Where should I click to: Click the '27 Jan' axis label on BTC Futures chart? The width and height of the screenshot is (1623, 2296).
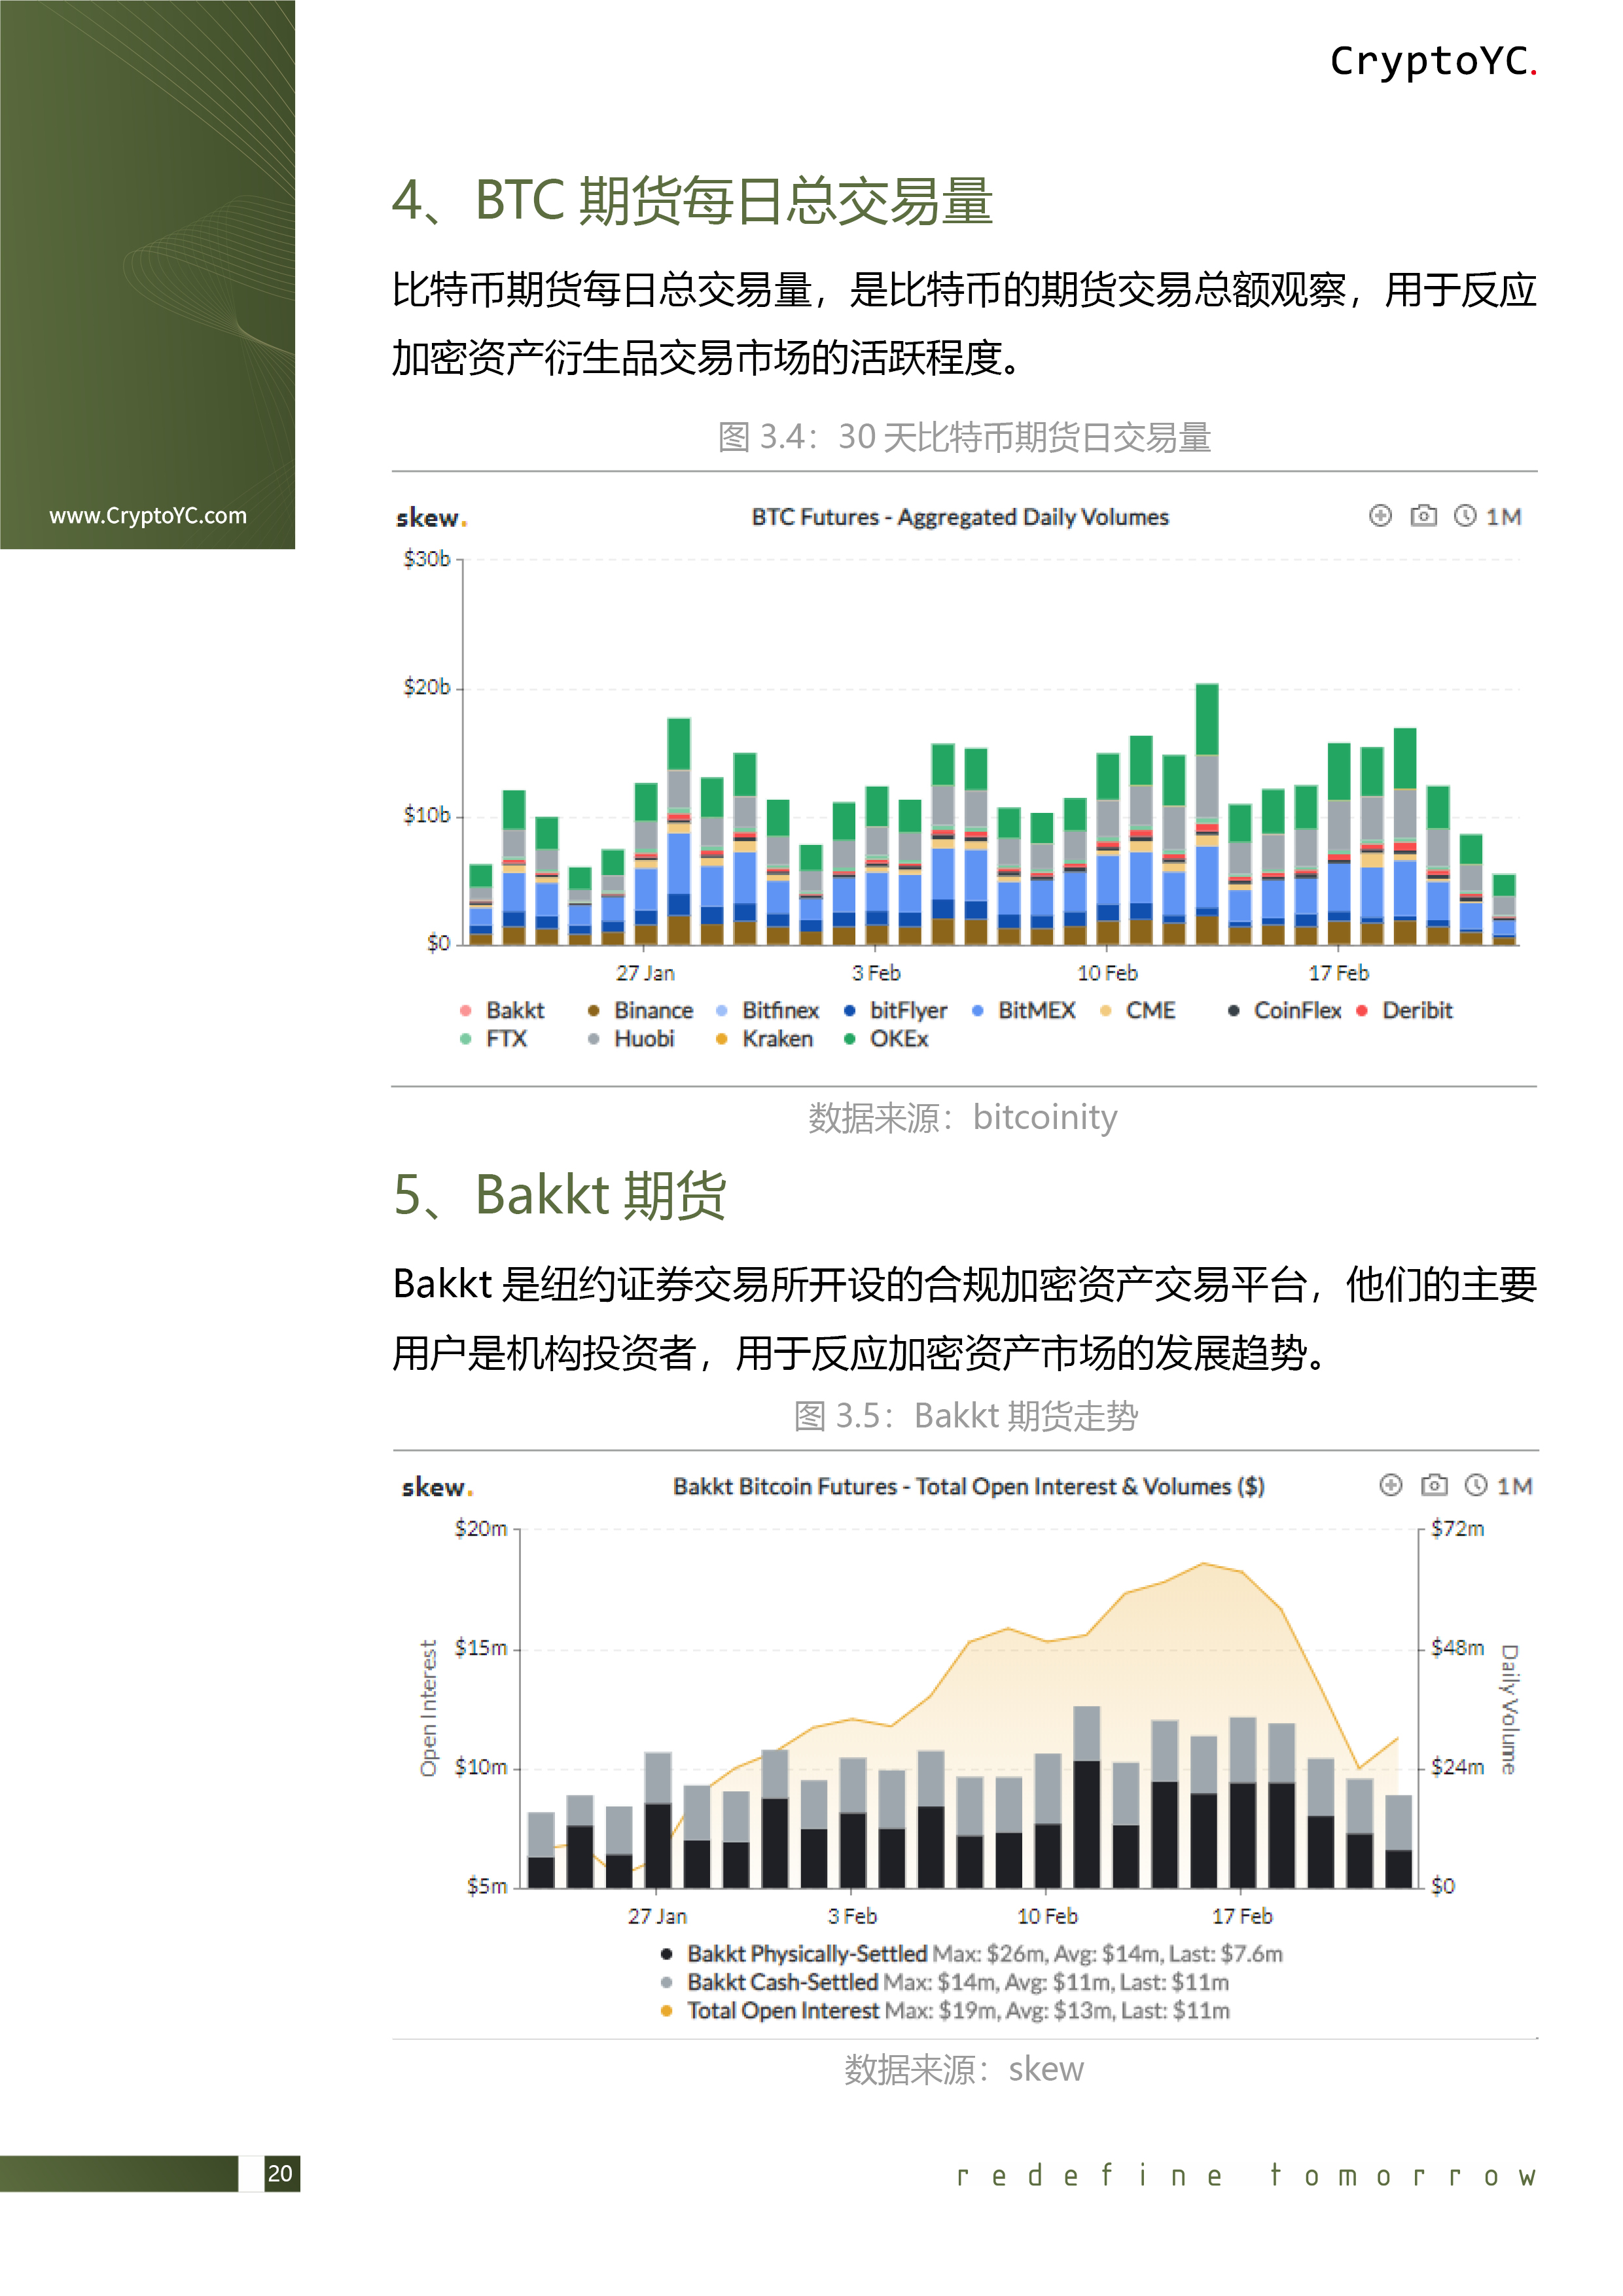[x=645, y=973]
